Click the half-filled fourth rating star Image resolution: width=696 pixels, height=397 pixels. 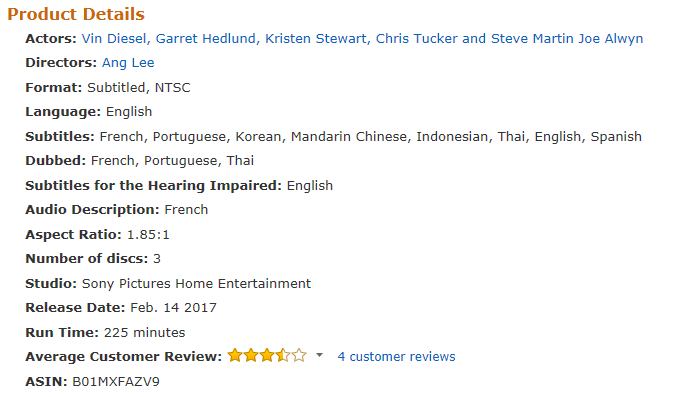283,356
